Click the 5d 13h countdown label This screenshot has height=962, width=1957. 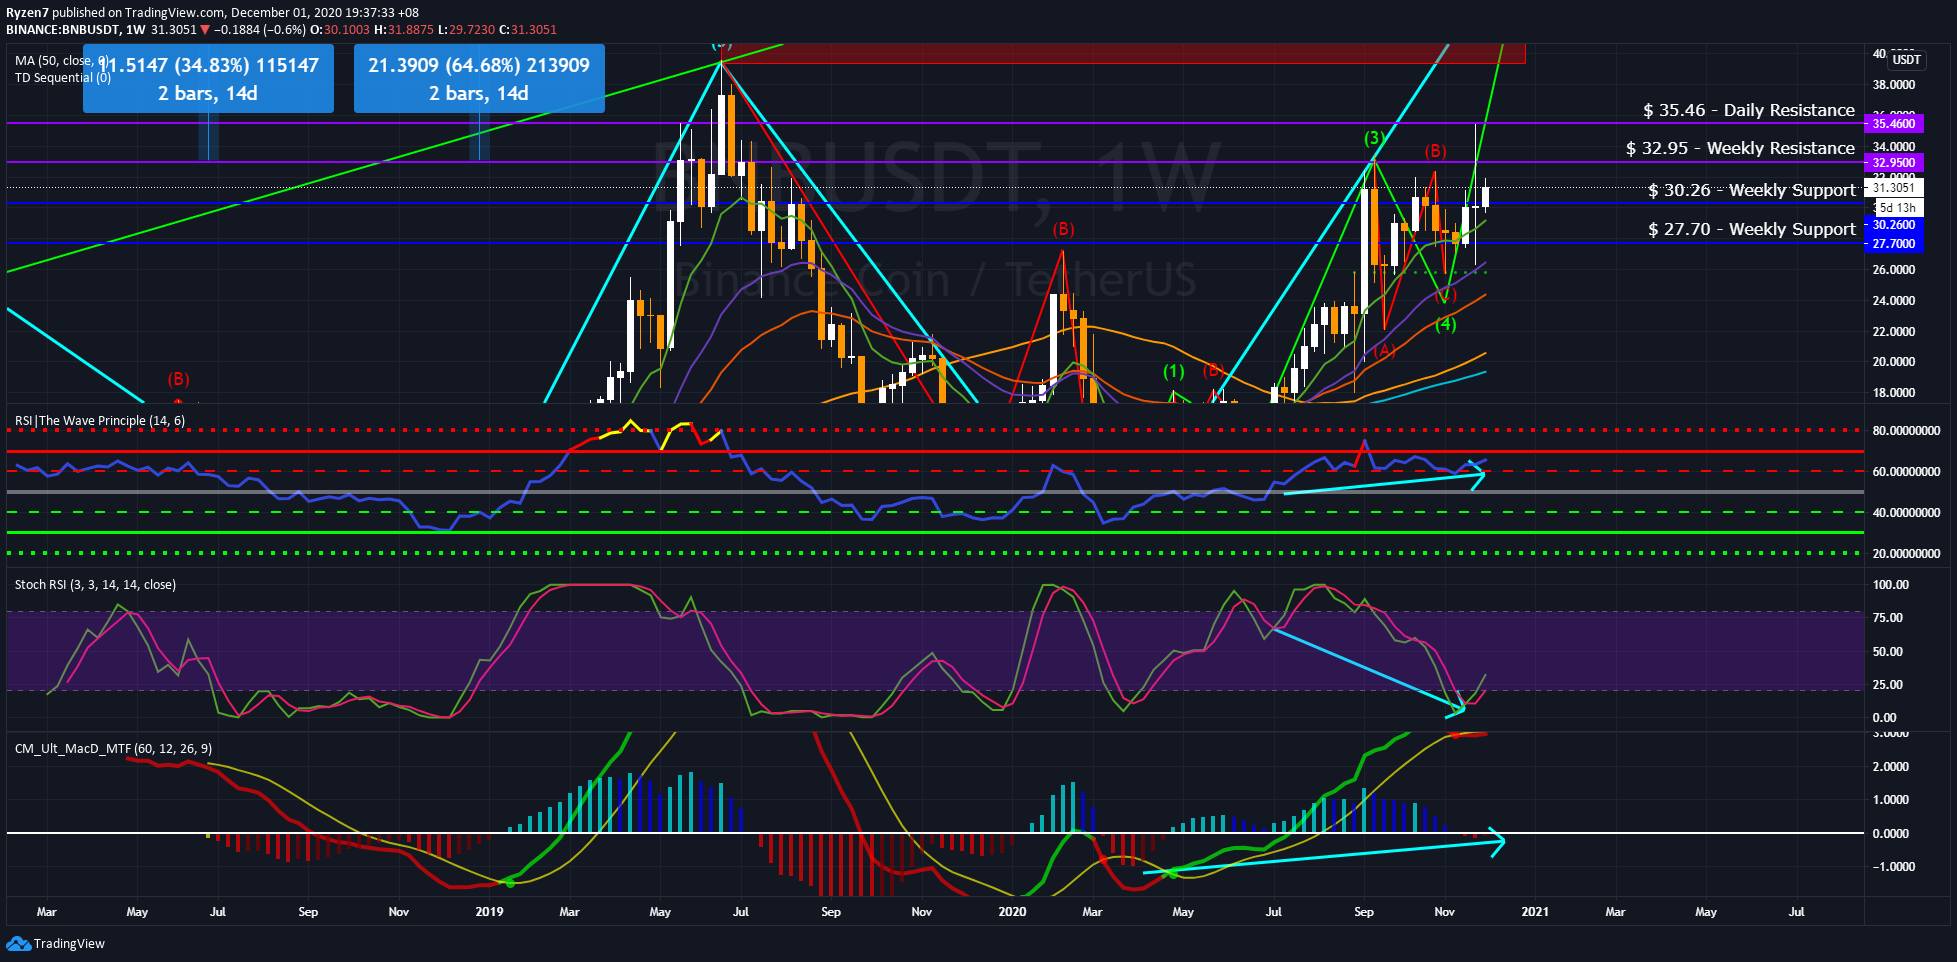point(1897,208)
